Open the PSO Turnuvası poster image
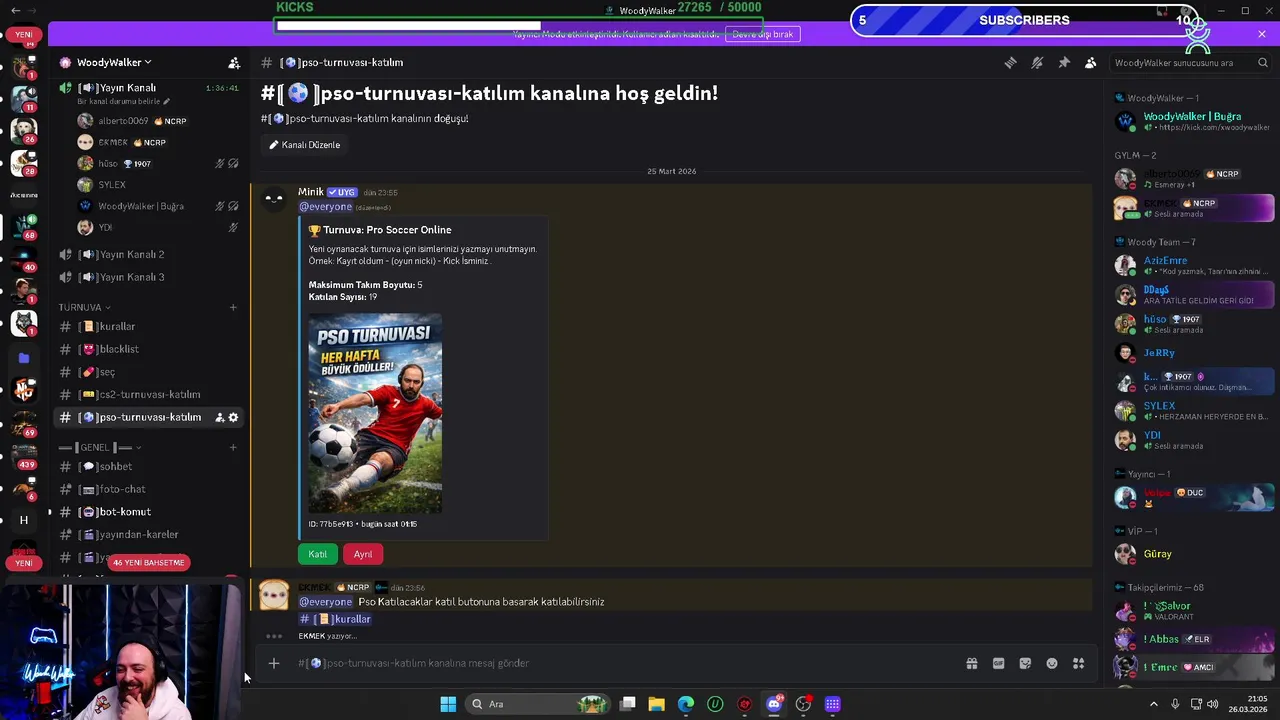This screenshot has width=1280, height=720. click(x=375, y=414)
